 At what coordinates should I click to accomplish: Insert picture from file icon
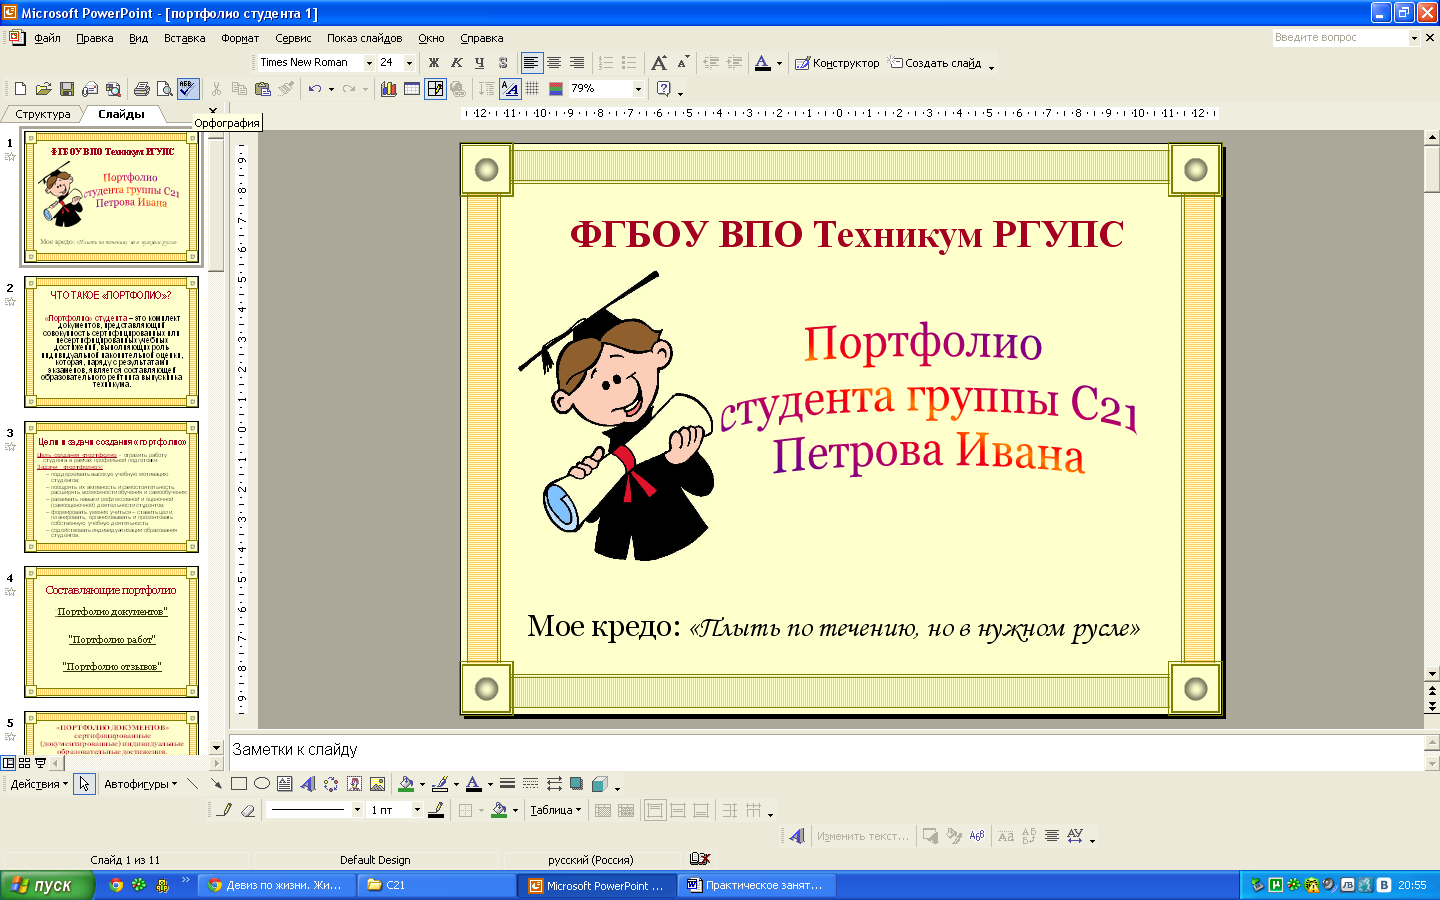[377, 784]
